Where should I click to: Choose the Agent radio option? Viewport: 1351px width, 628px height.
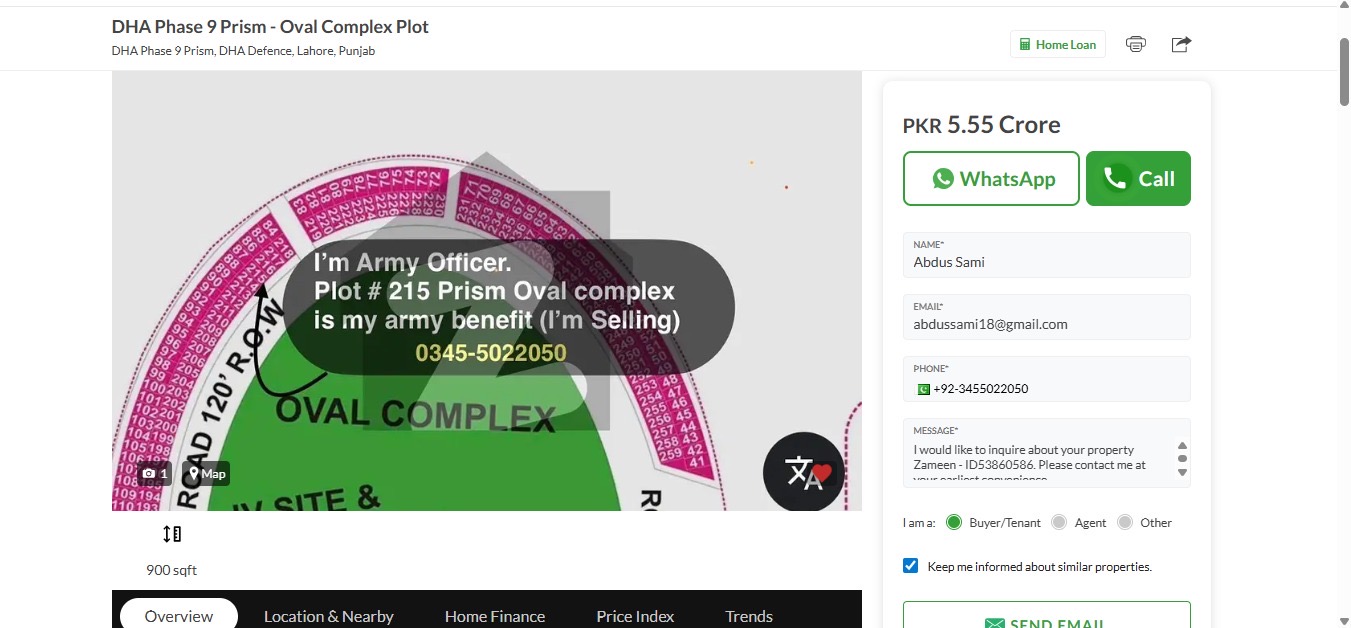coord(1059,522)
